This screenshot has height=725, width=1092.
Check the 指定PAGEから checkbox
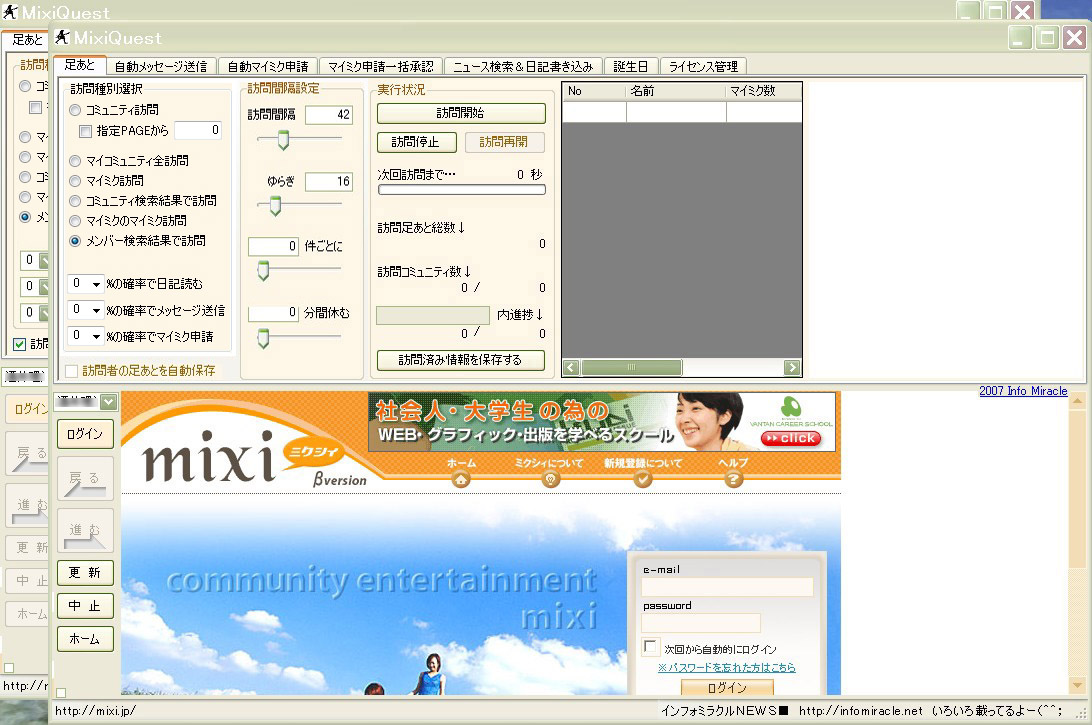click(x=86, y=131)
